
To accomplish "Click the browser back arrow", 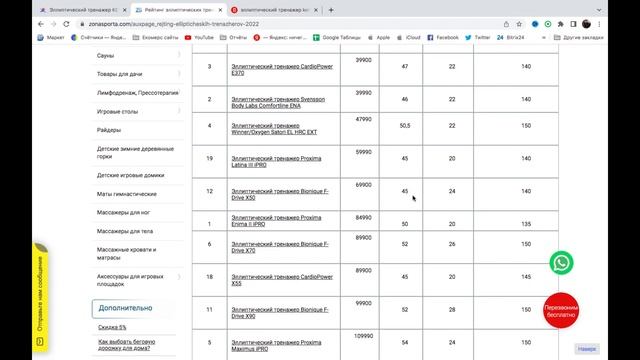I will [x=41, y=24].
